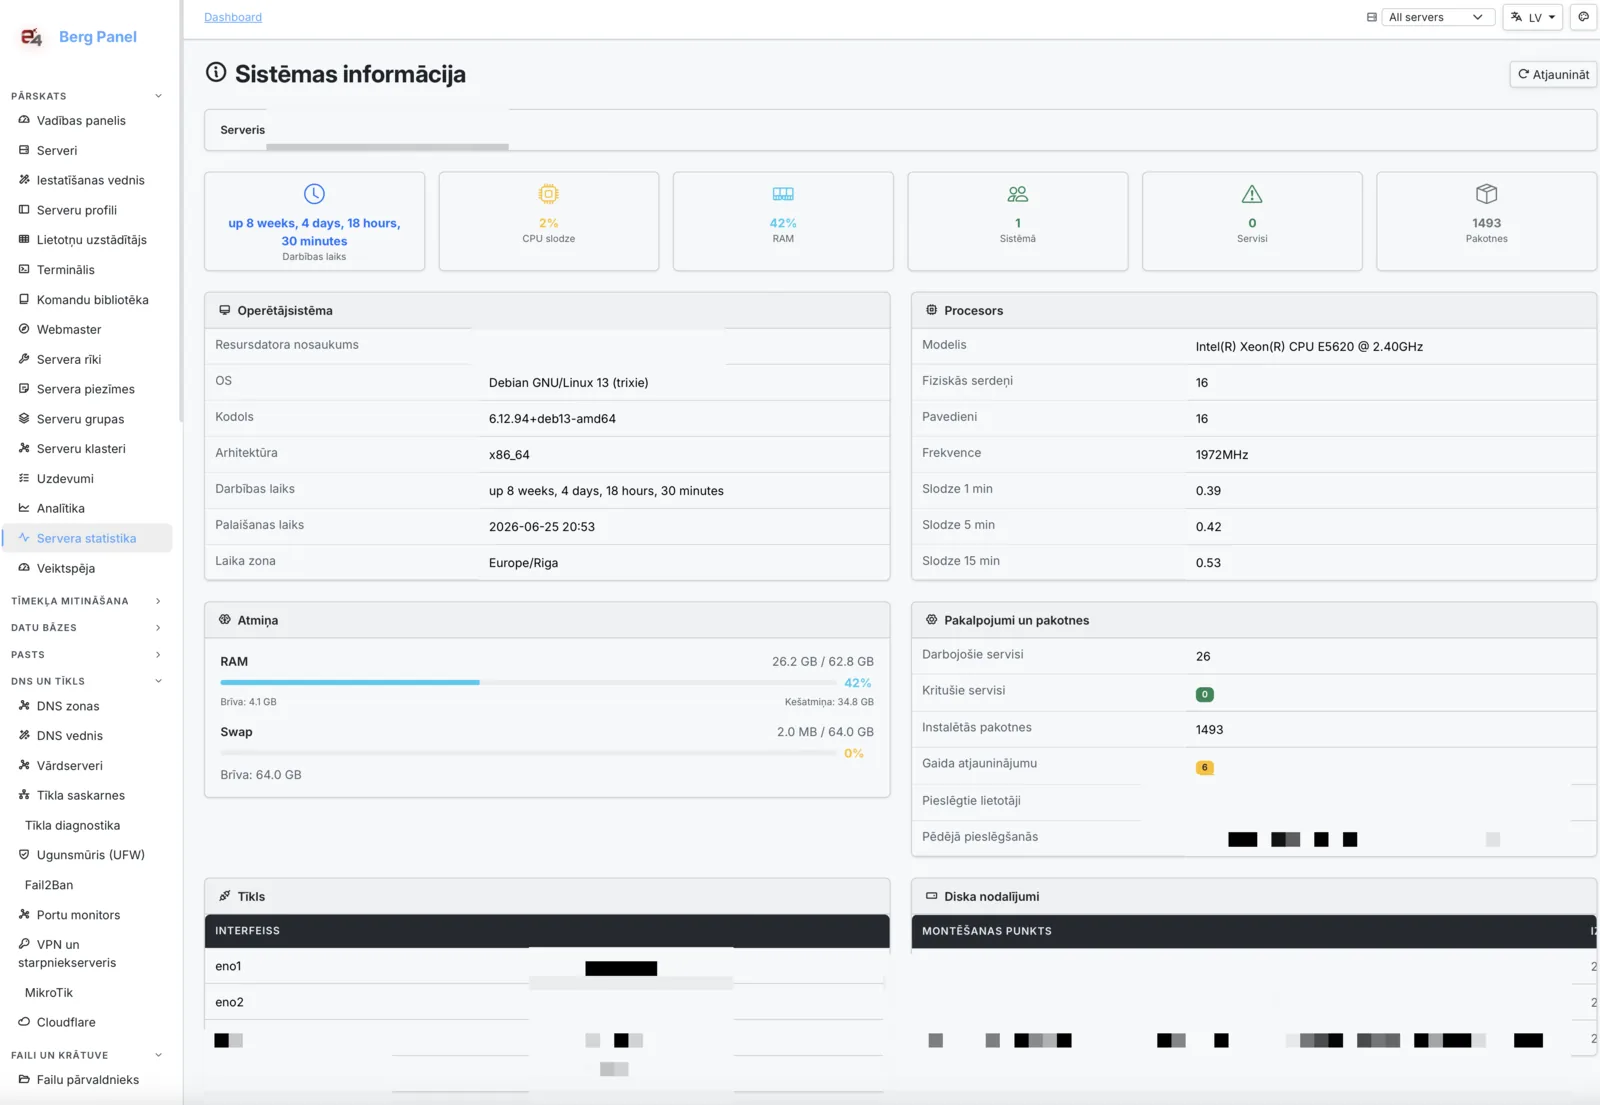Click the pending updates badge 6
The width and height of the screenshot is (1600, 1105).
click(x=1204, y=768)
